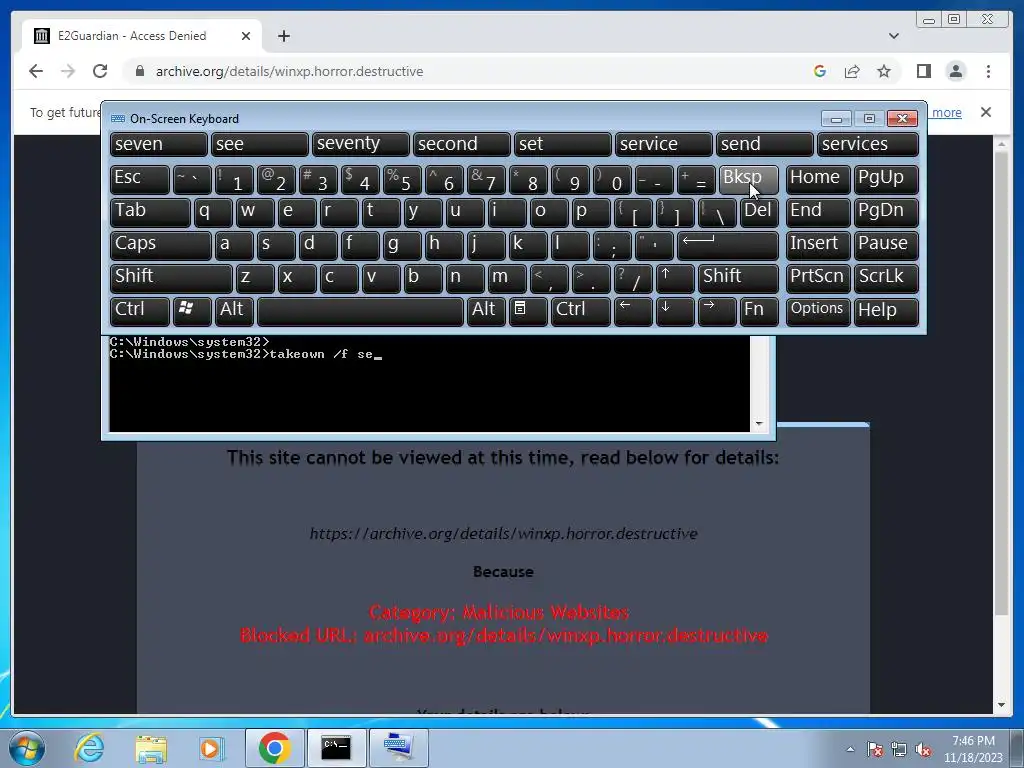Toggle the left Ctrl key

[140, 312]
